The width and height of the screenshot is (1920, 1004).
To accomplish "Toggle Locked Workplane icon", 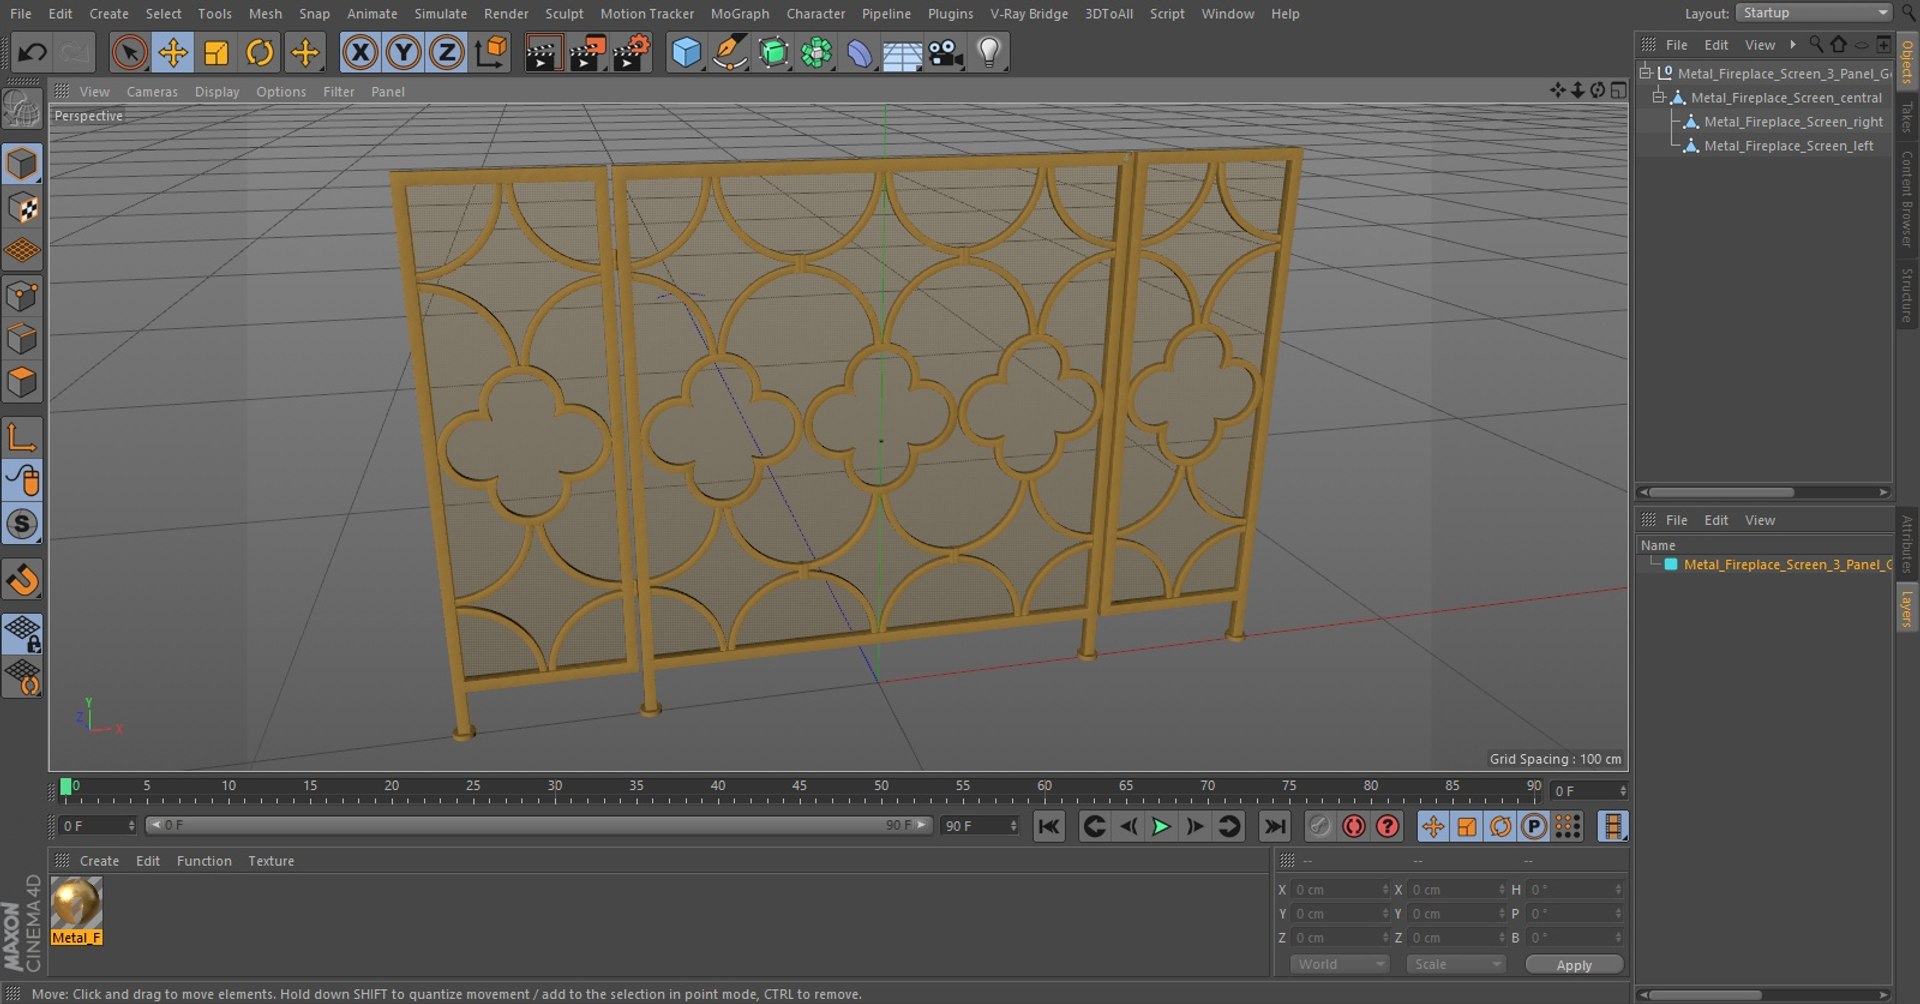I will (22, 633).
